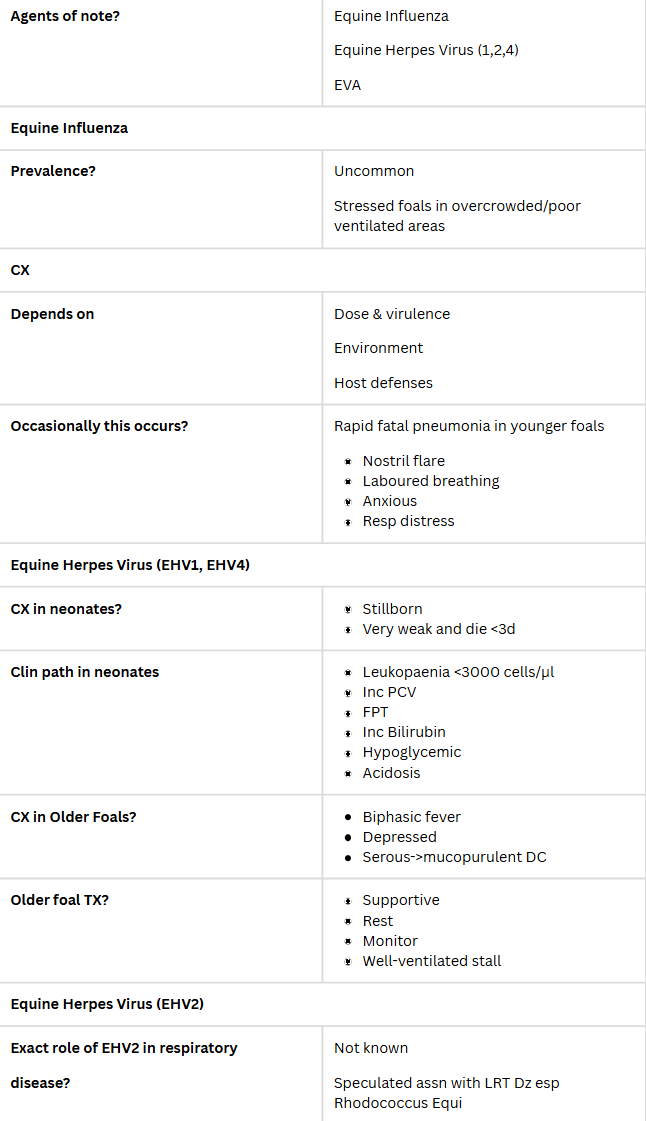646x1121 pixels.
Task: Click the 'Uncommon' answer text
Action: [x=374, y=171]
